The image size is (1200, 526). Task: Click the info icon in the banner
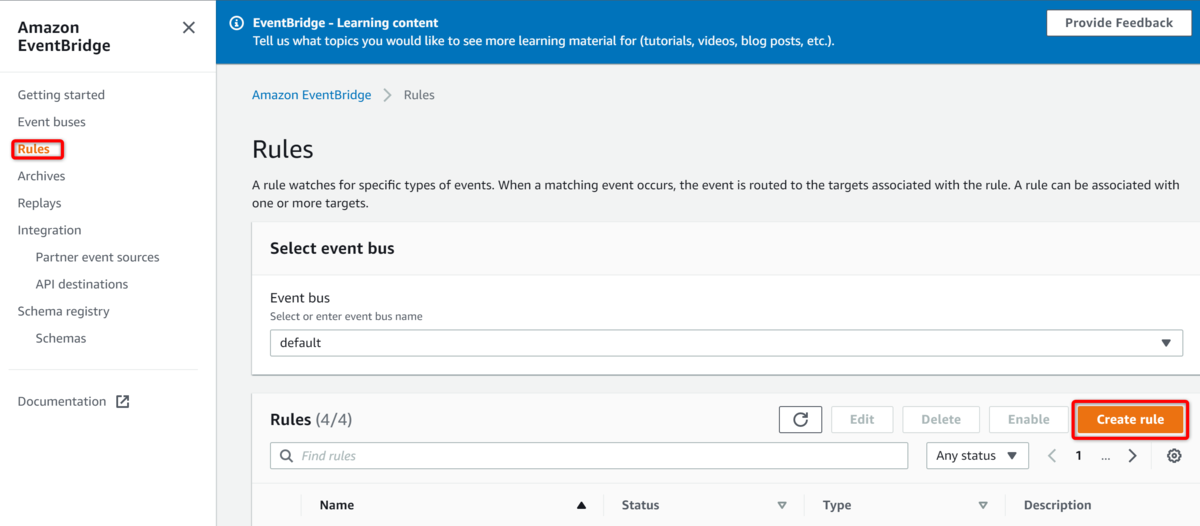click(x=236, y=23)
